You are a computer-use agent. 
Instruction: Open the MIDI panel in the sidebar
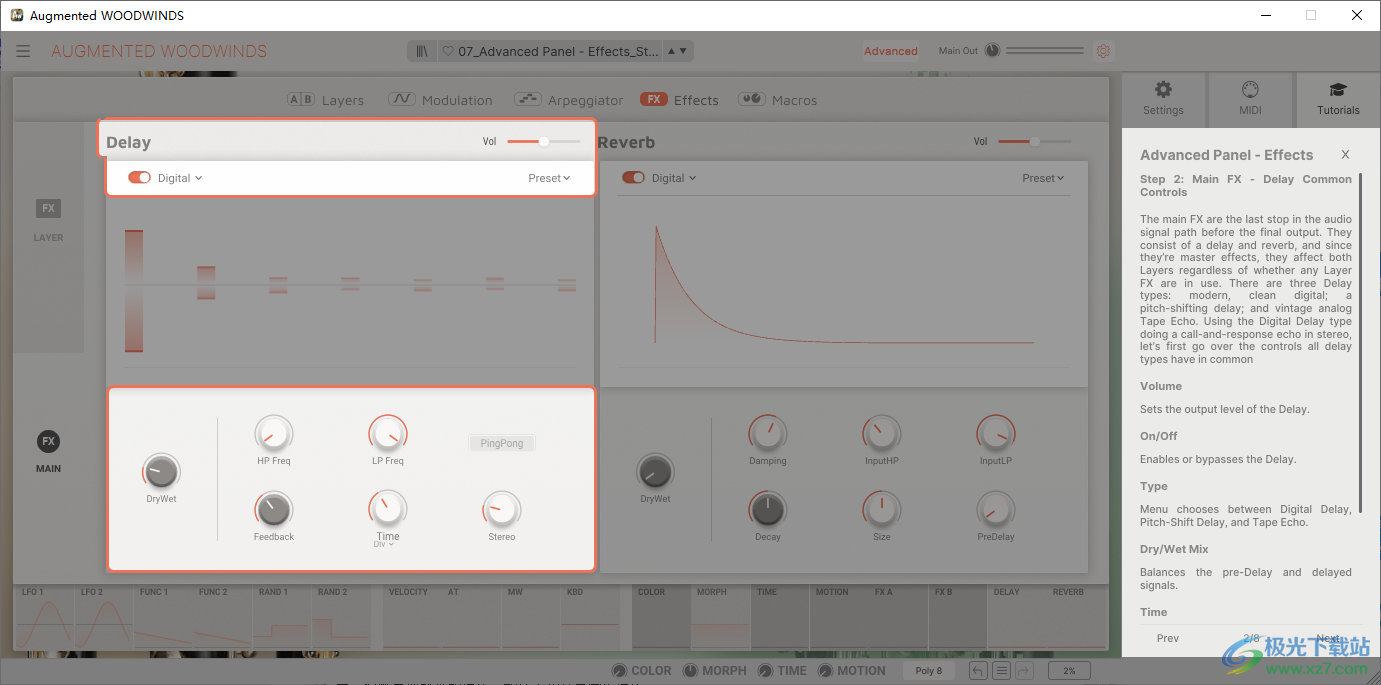pyautogui.click(x=1250, y=98)
